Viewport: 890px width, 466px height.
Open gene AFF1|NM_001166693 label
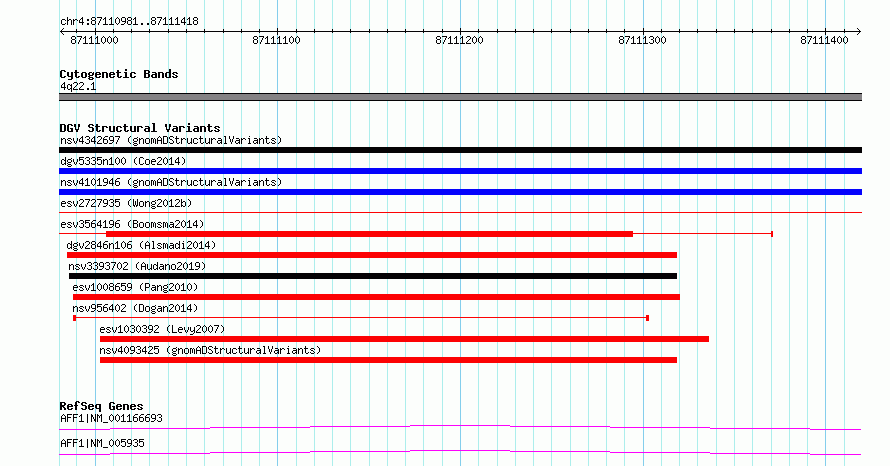coord(111,418)
